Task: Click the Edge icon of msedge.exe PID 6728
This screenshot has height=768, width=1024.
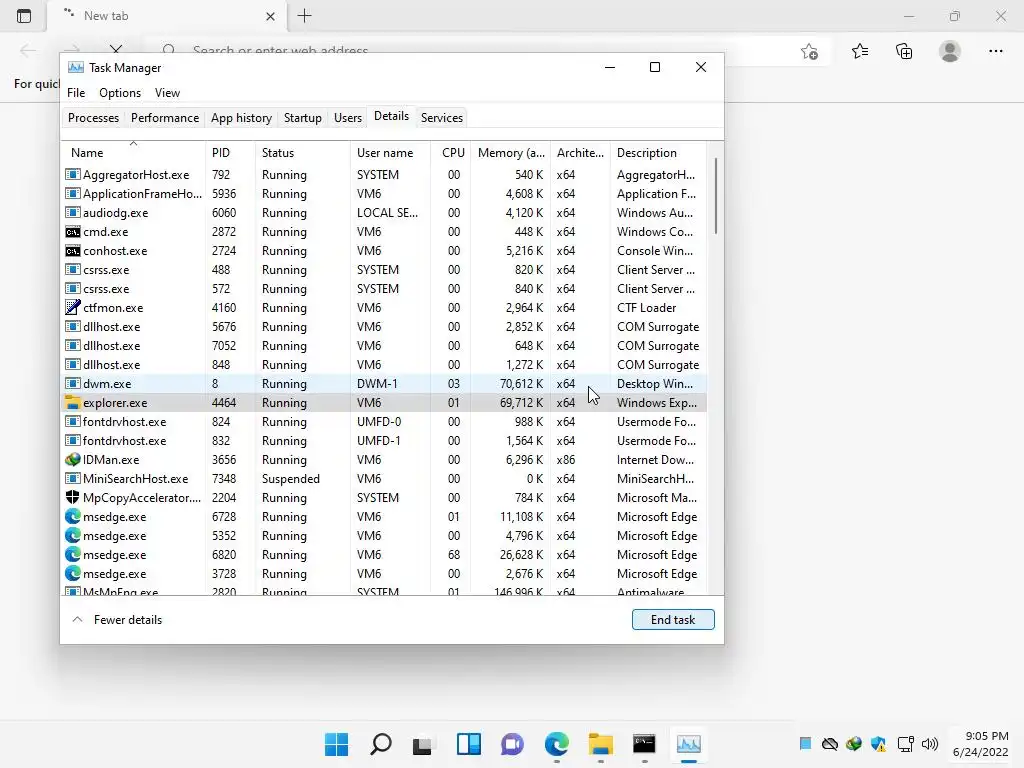Action: pyautogui.click(x=72, y=517)
